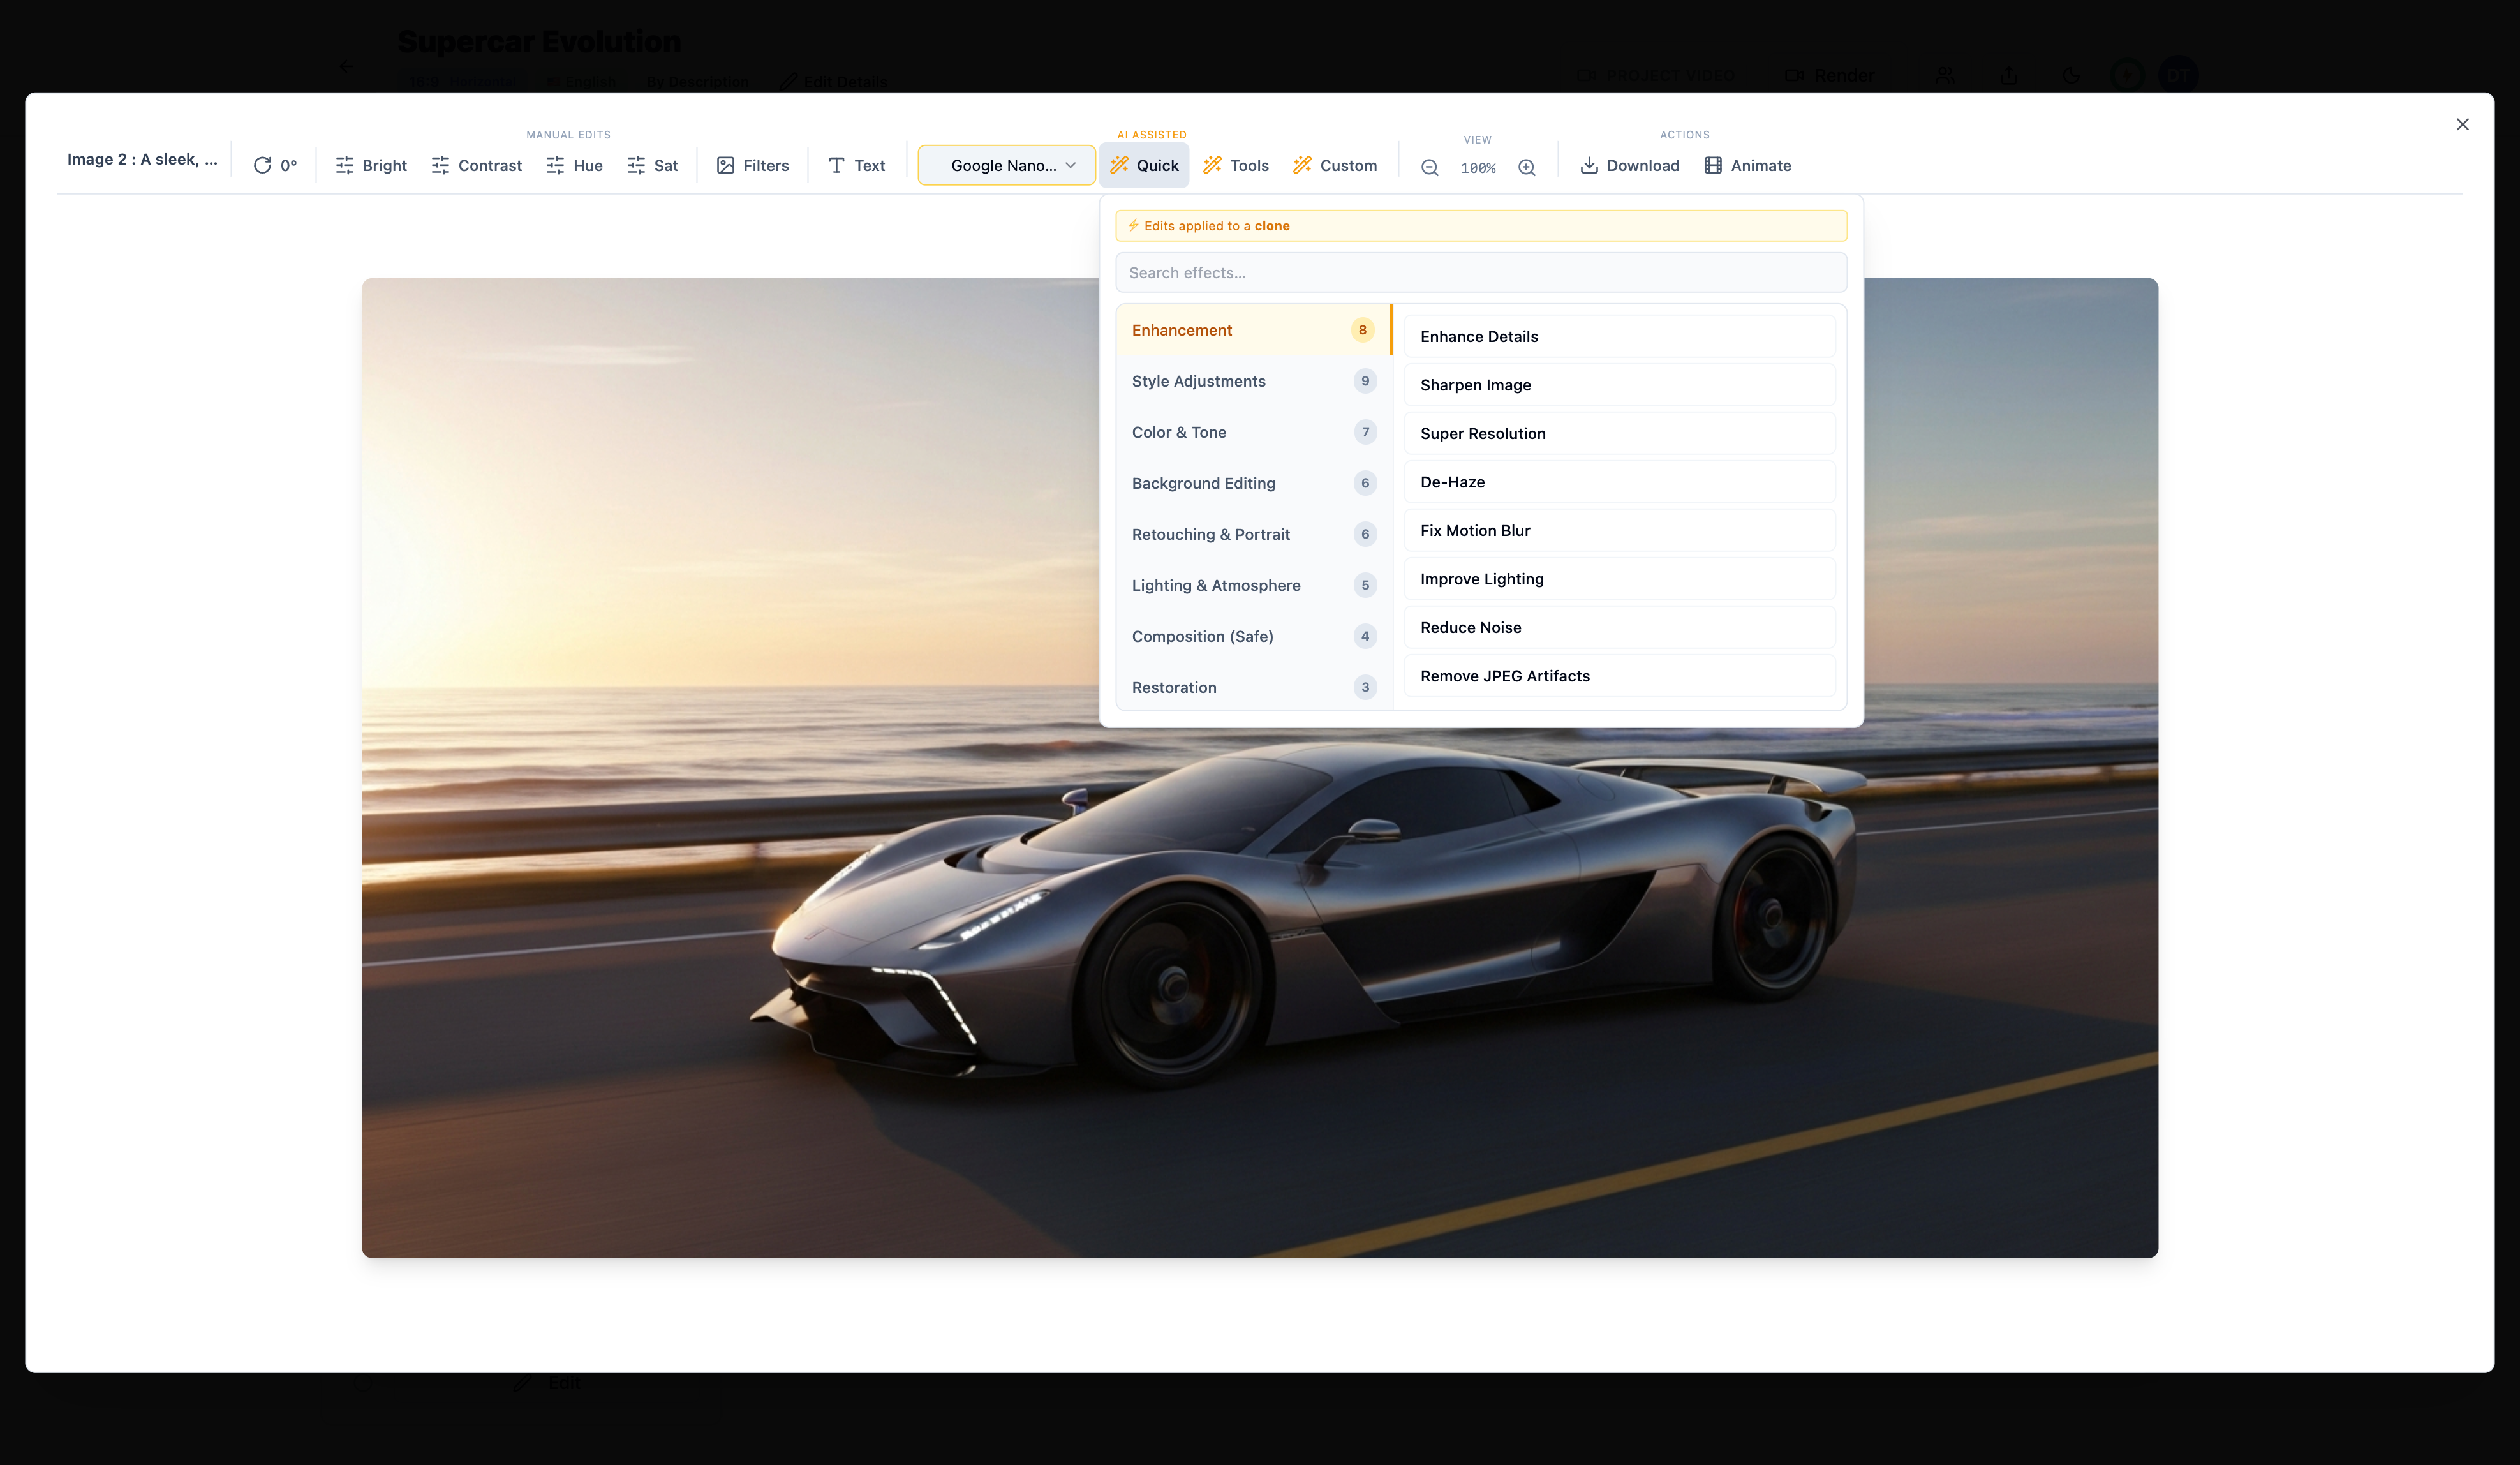
Task: Click the 100% zoom level indicator
Action: click(1478, 167)
